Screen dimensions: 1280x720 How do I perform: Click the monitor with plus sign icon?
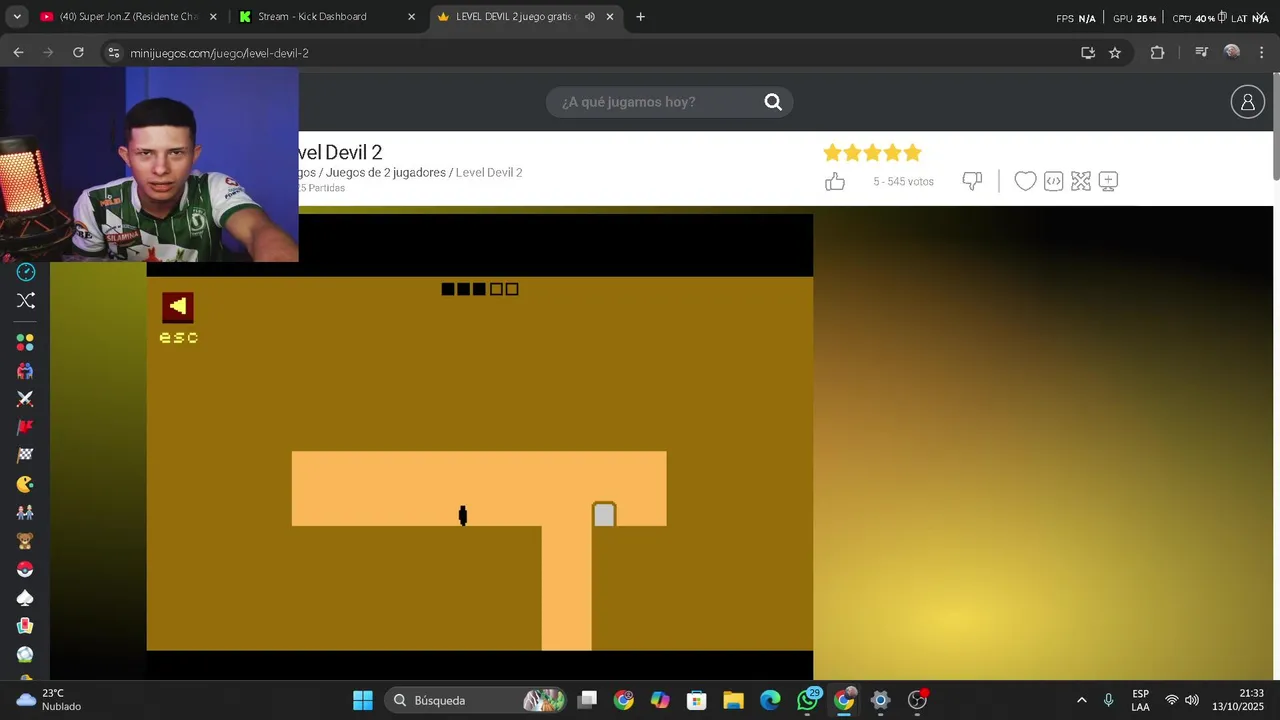click(x=1108, y=181)
